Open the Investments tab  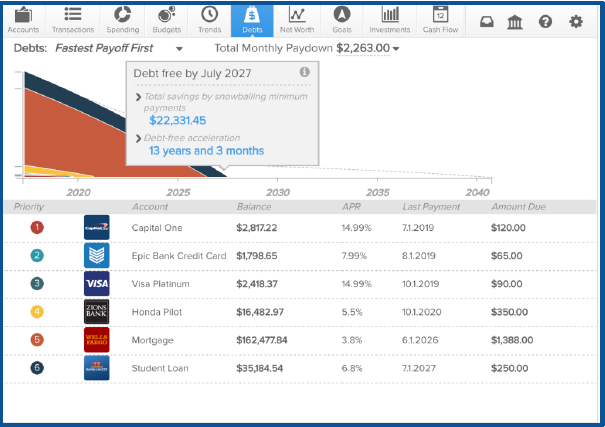(390, 21)
